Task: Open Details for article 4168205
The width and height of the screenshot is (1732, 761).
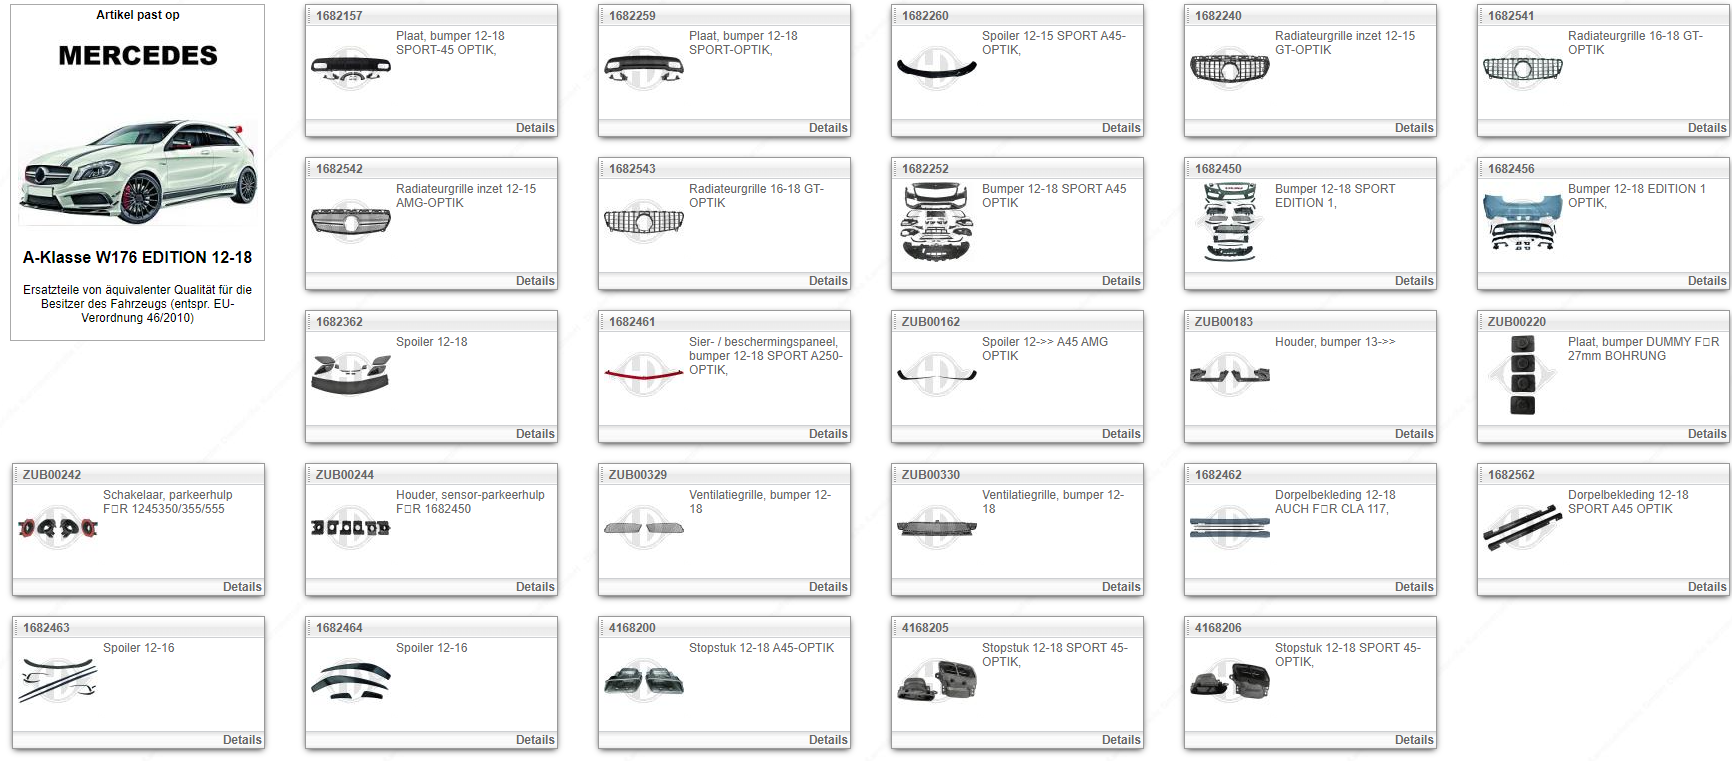Action: click(1121, 740)
